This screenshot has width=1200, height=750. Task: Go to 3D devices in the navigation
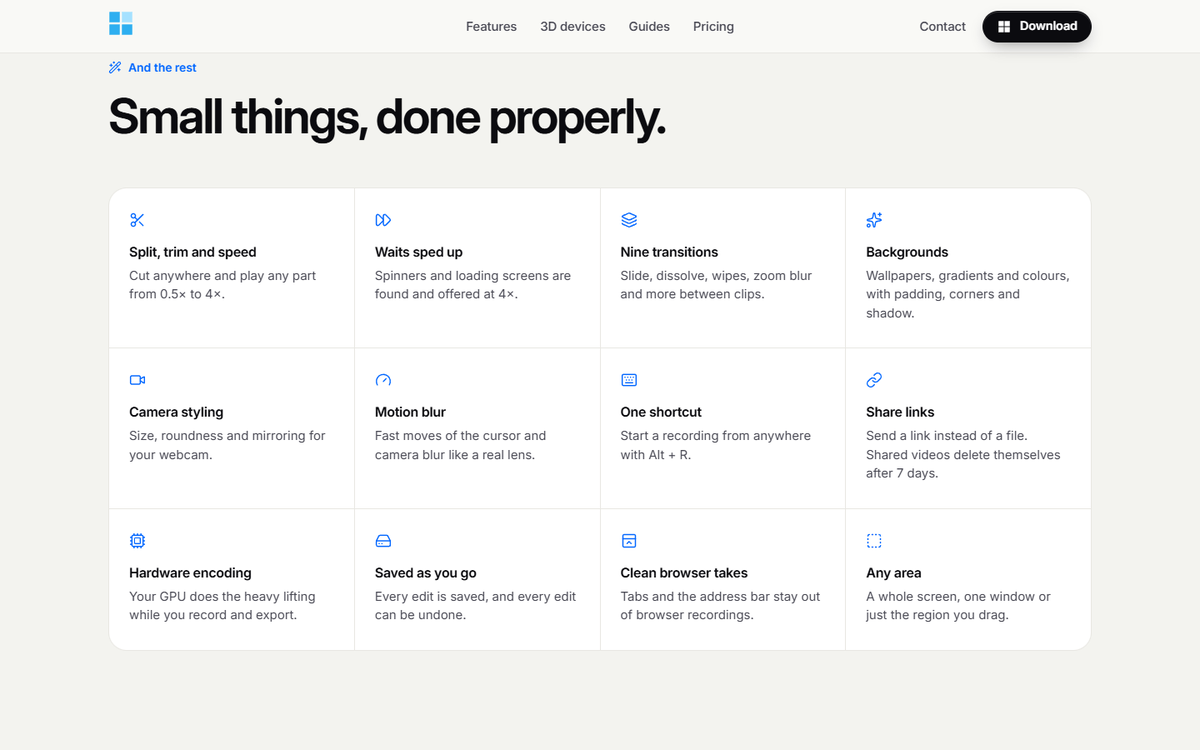tap(573, 27)
